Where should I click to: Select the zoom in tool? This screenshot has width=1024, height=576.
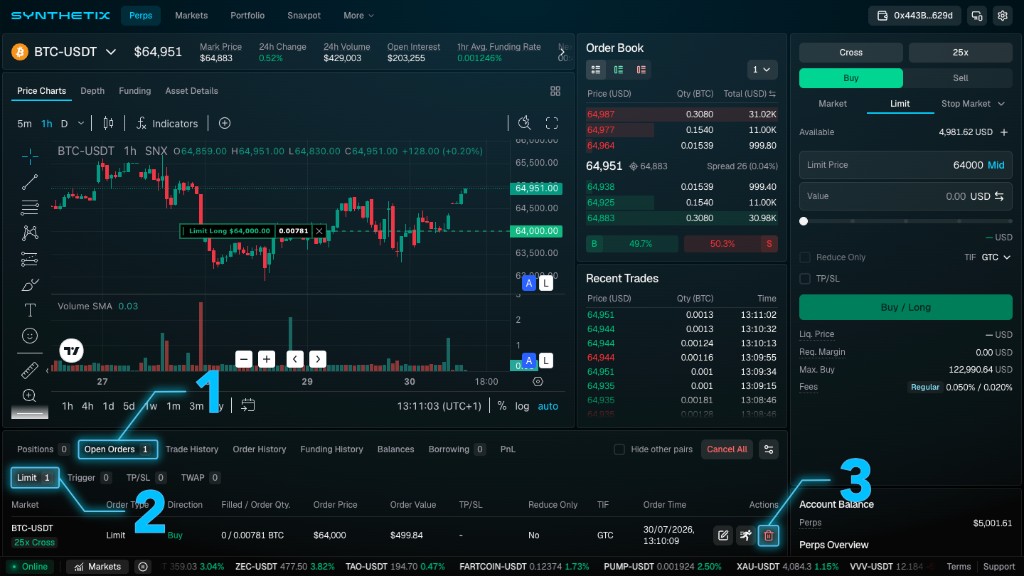coord(29,395)
